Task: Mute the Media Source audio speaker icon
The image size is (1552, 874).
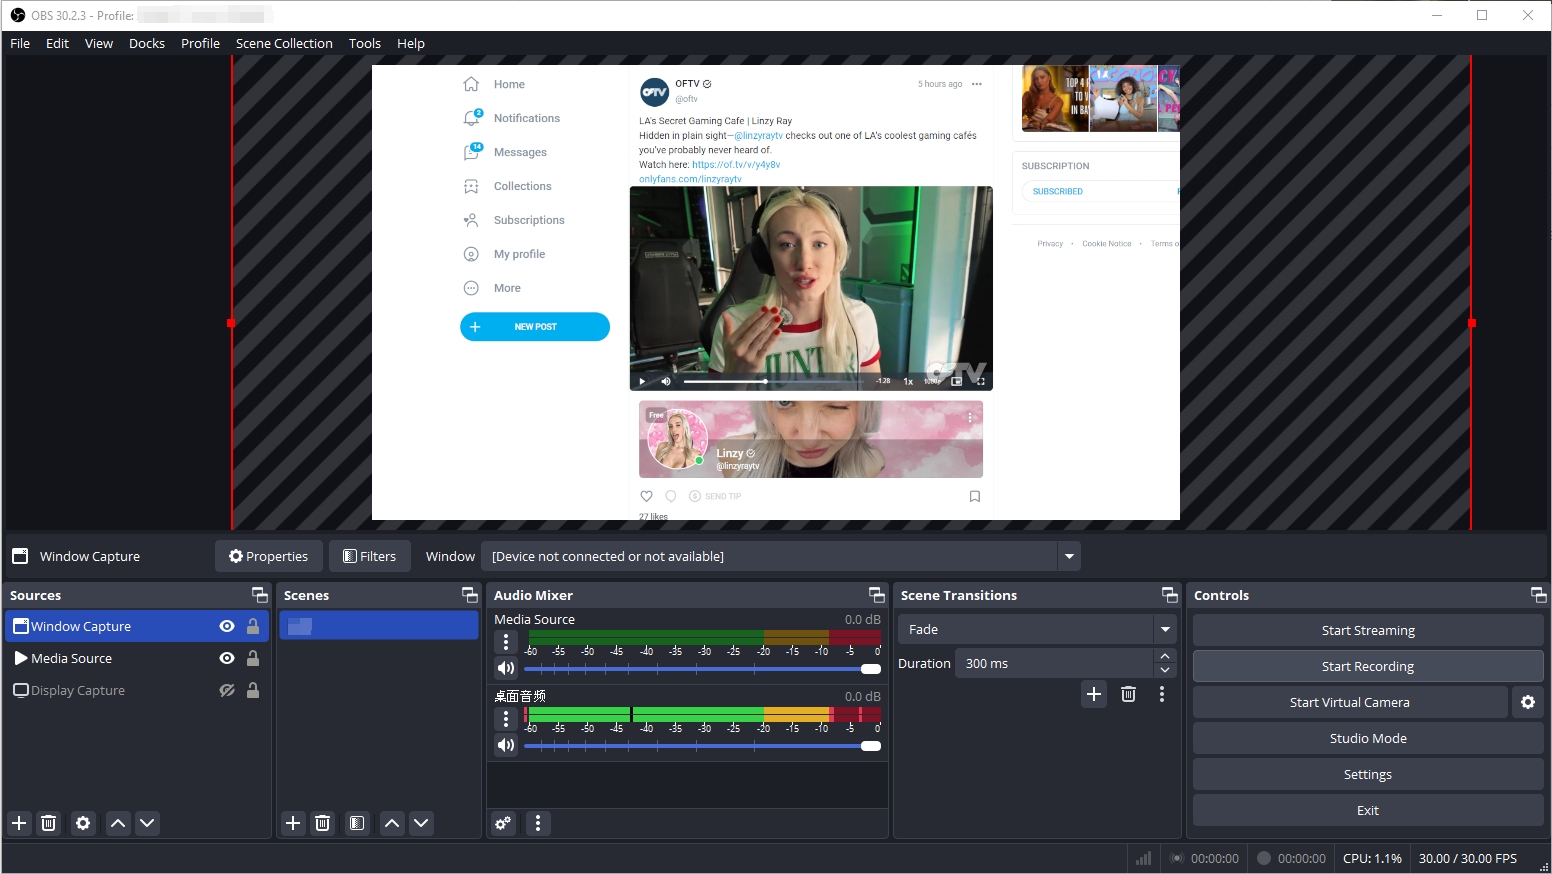Action: click(506, 668)
